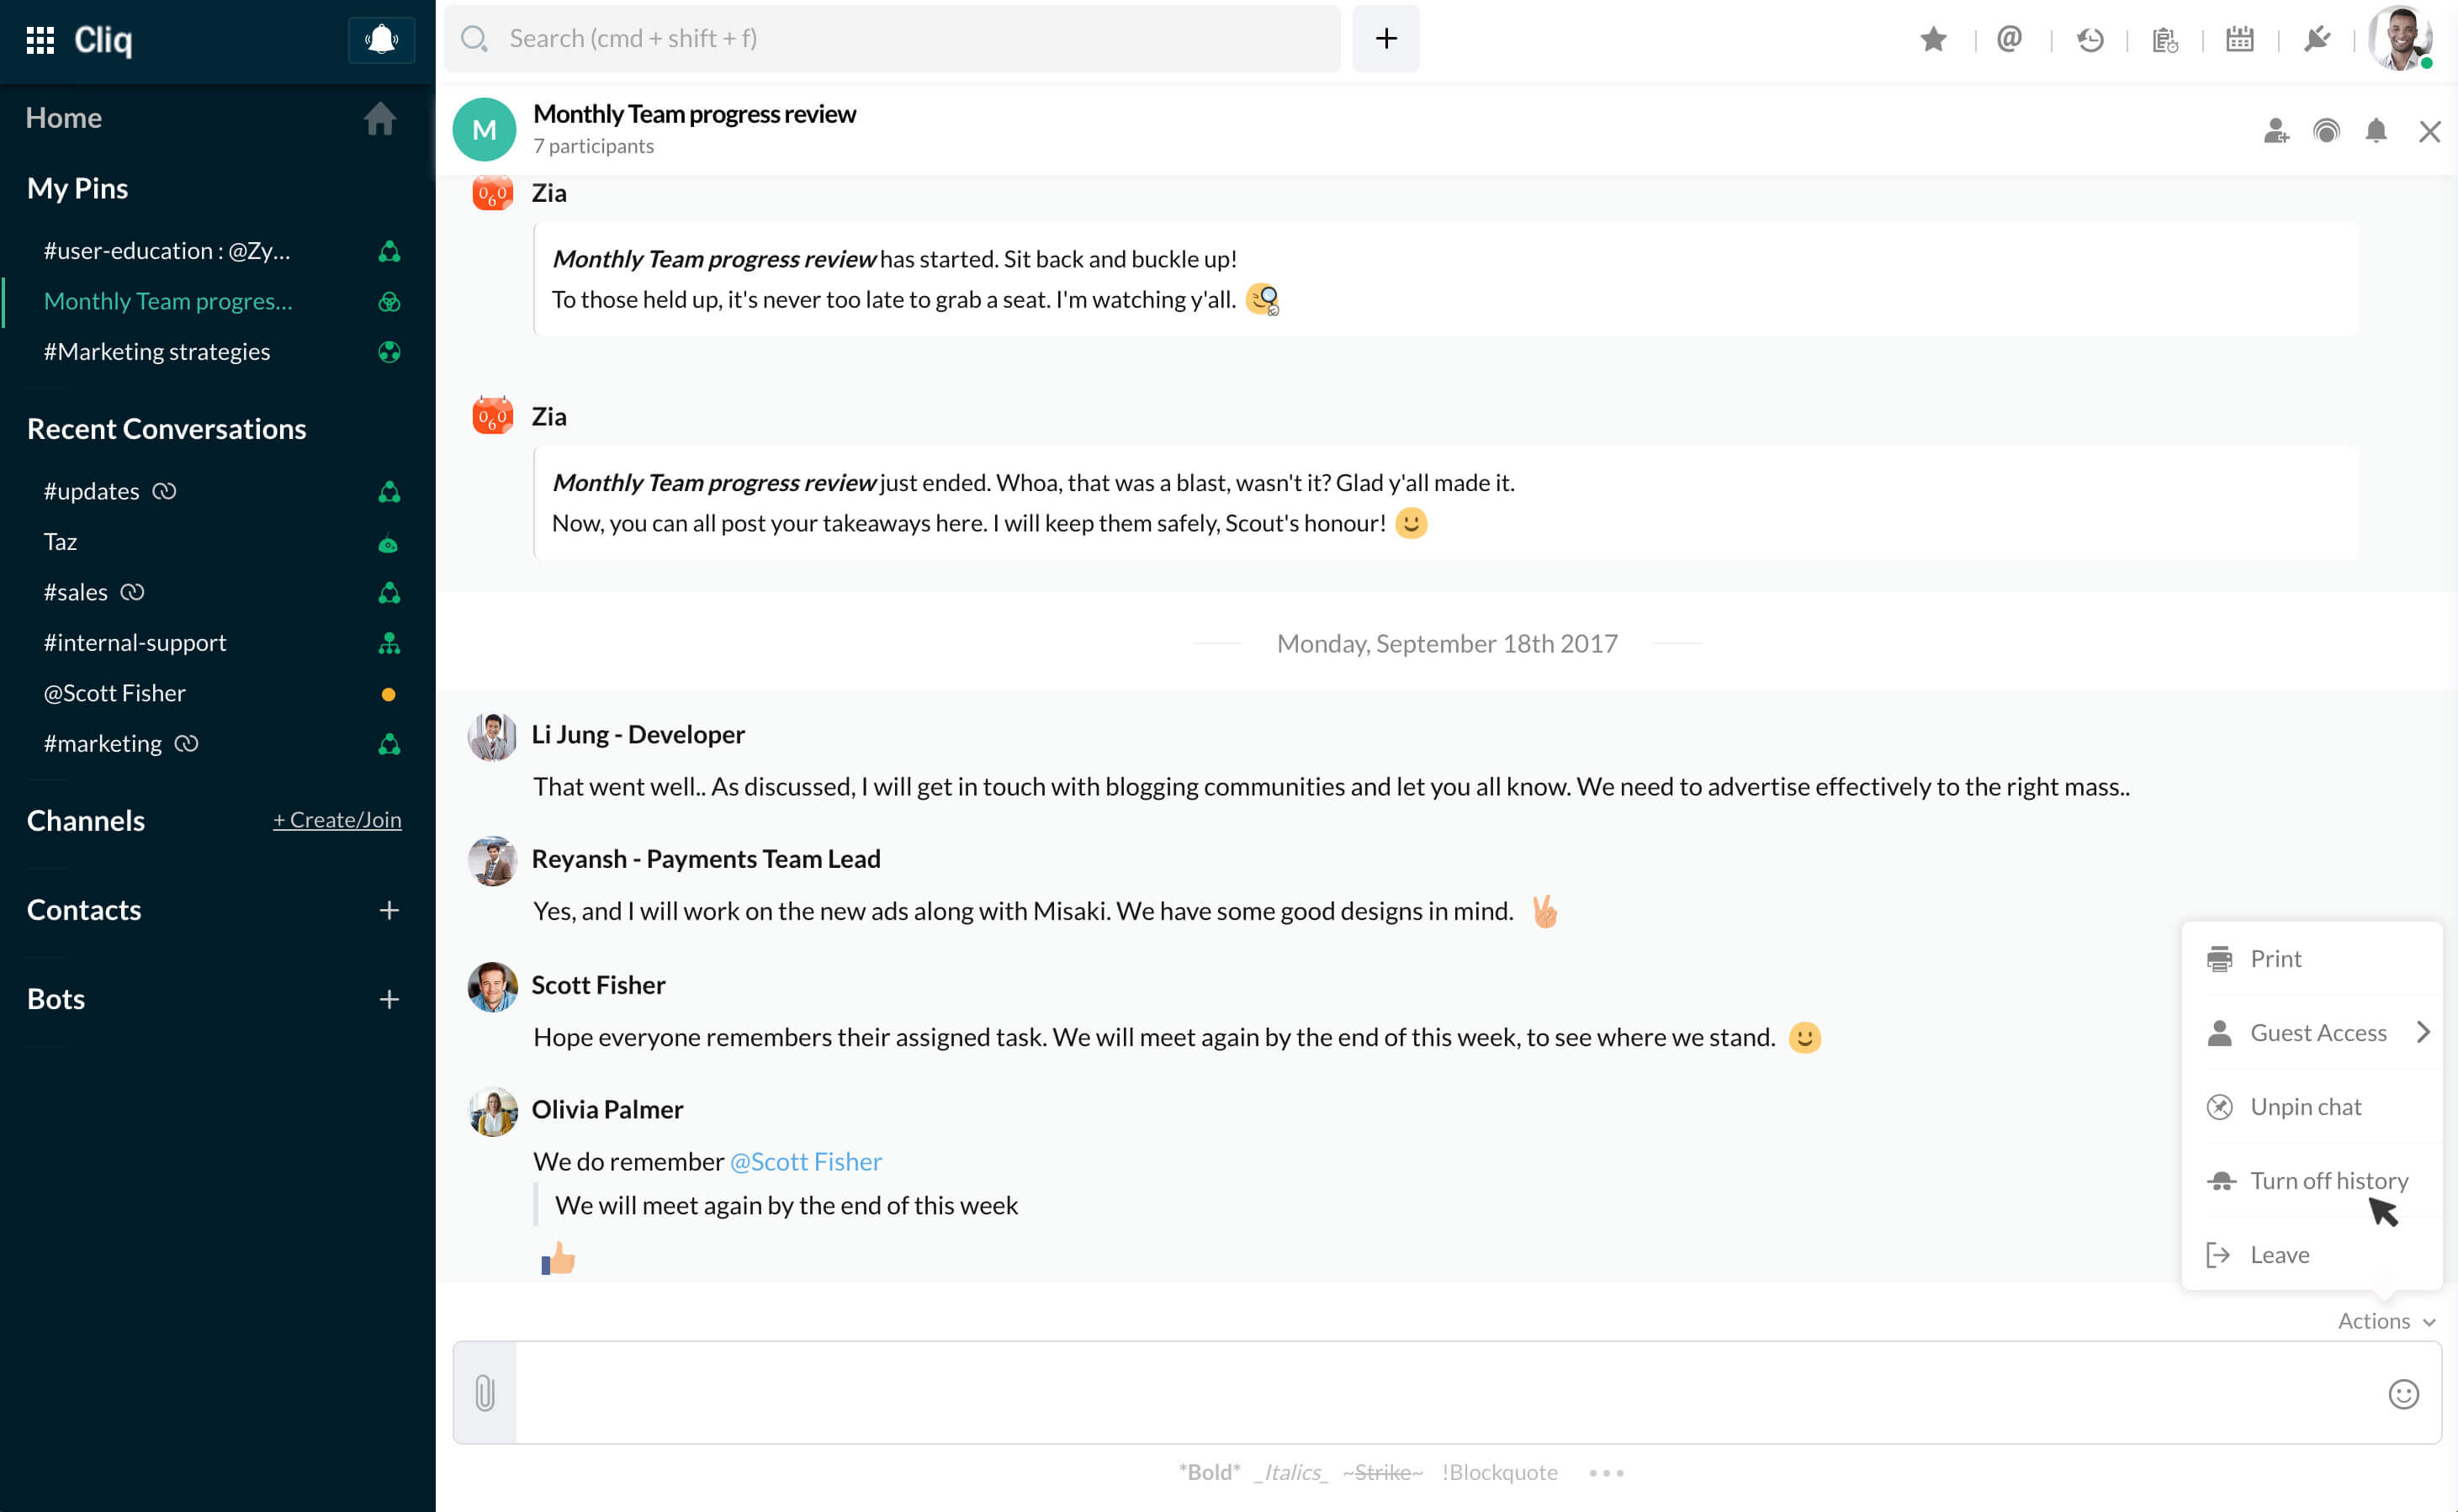Image resolution: width=2458 pixels, height=1512 pixels.
Task: Click the Guest Access chevron arrow
Action: tap(2423, 1032)
